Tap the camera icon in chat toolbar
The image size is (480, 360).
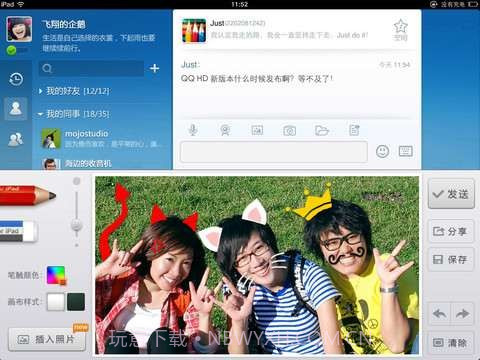point(289,130)
